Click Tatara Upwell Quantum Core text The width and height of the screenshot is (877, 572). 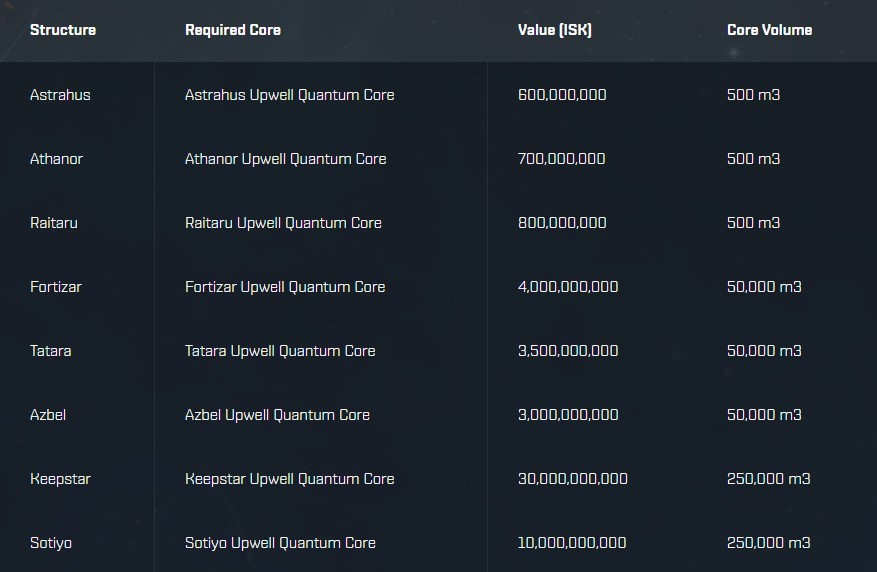coord(280,351)
